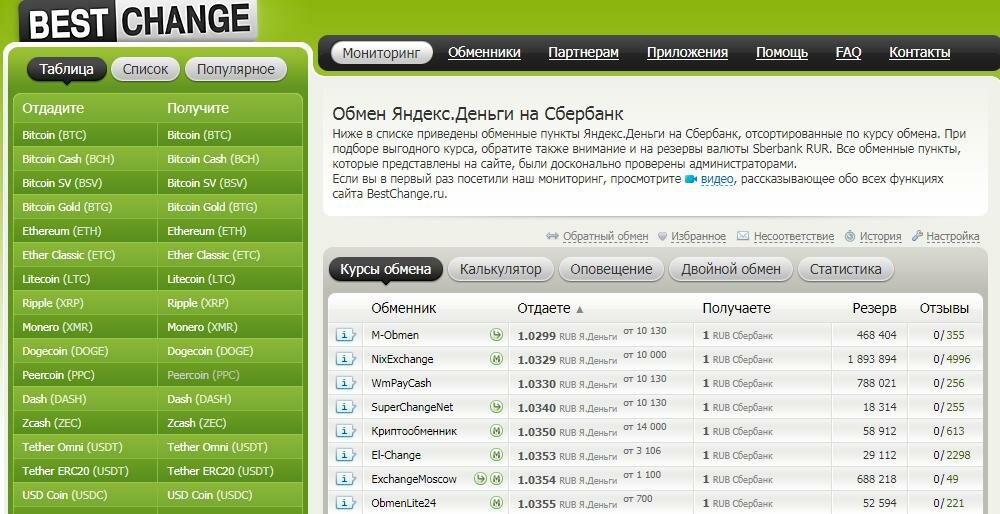The height and width of the screenshot is (514, 1000).
Task: Open the NixExchange exchanger name
Action: coord(402,360)
